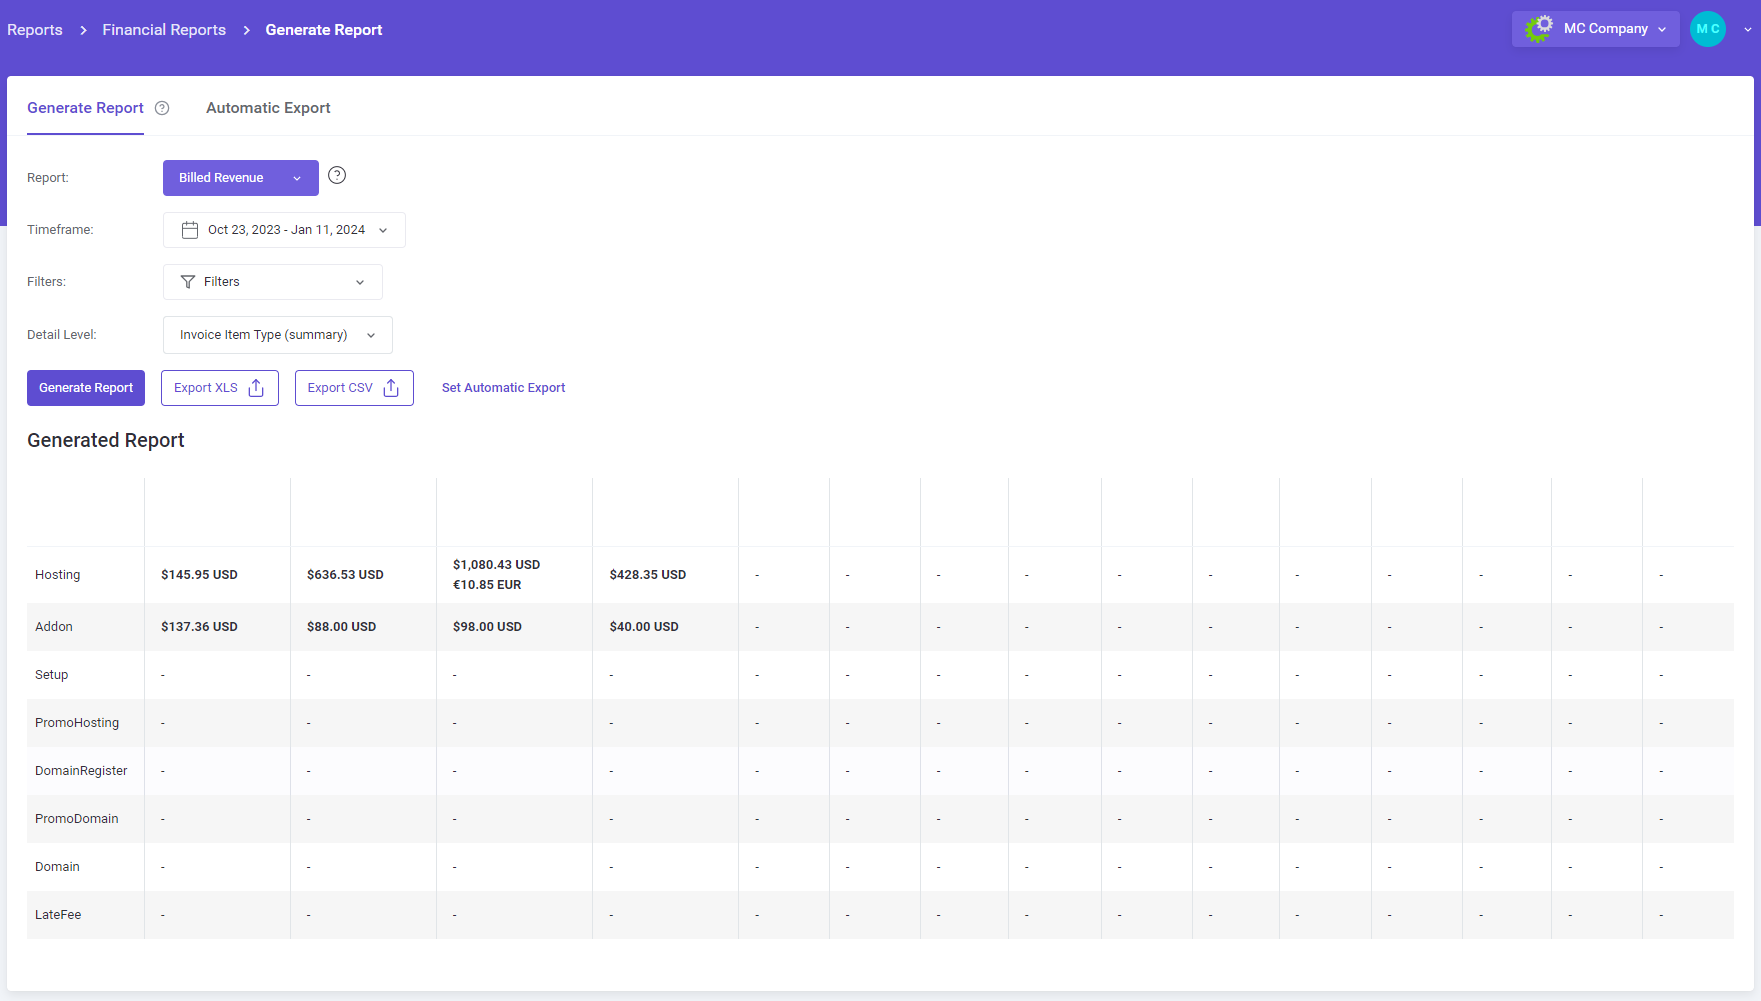Open help beside the Billed Revenue selector
1761x1001 pixels.
tap(336, 175)
